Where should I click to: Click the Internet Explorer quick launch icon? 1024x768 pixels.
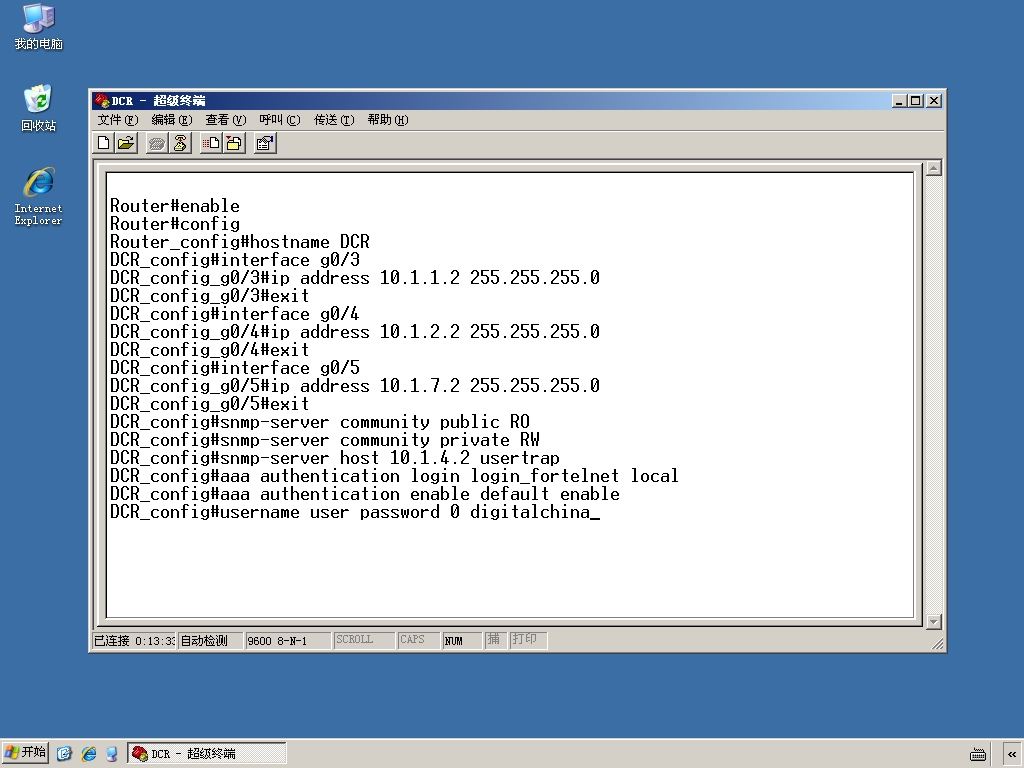click(88, 754)
